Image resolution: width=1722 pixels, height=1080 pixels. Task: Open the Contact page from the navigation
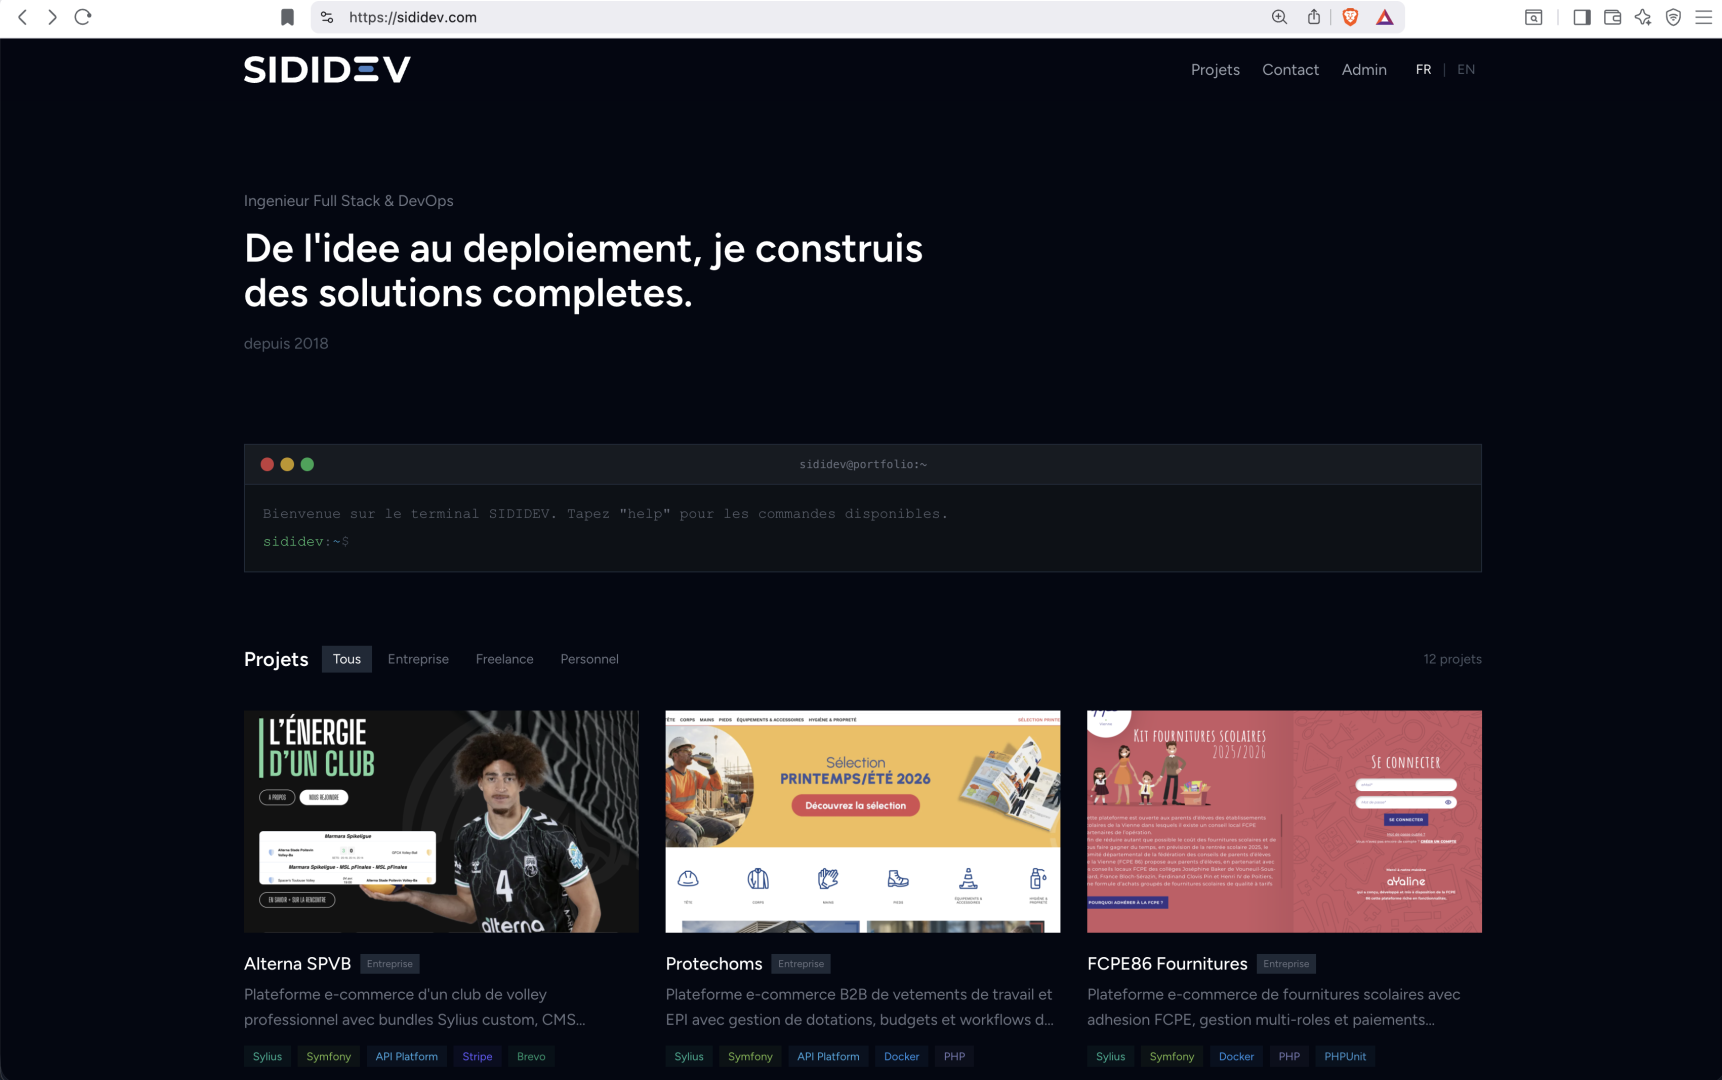1290,69
